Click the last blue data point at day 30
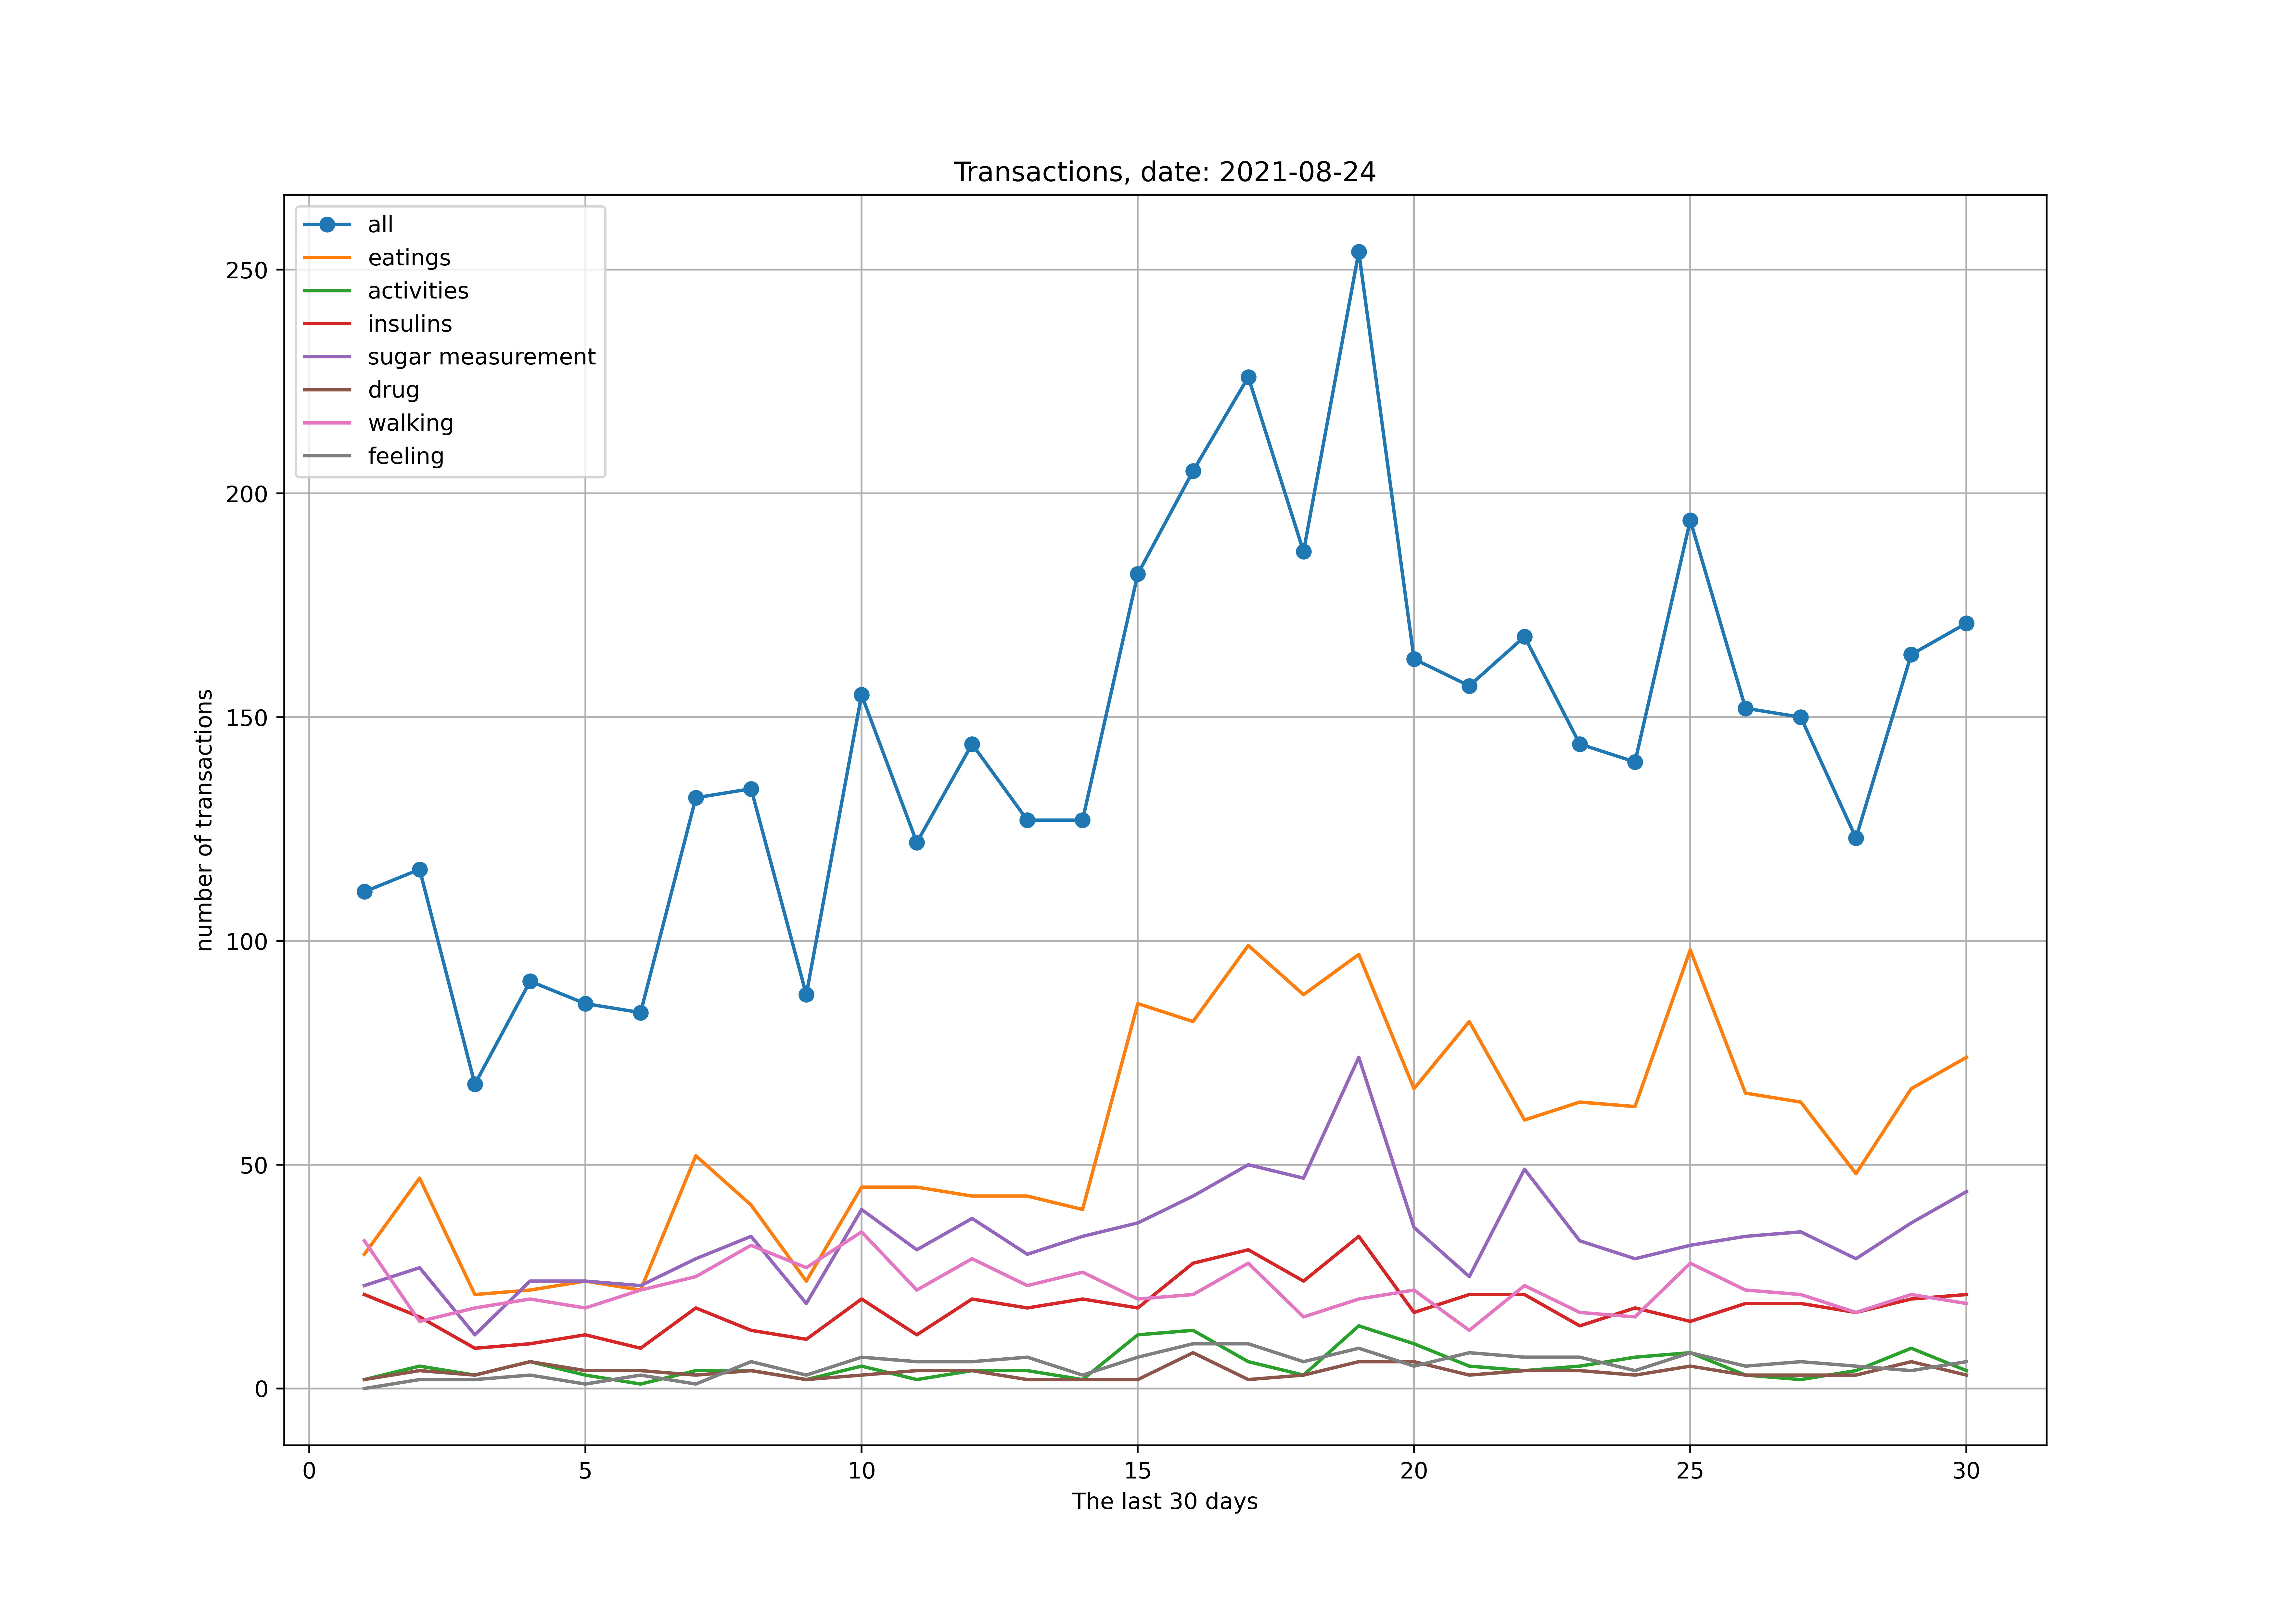 pos(1966,623)
